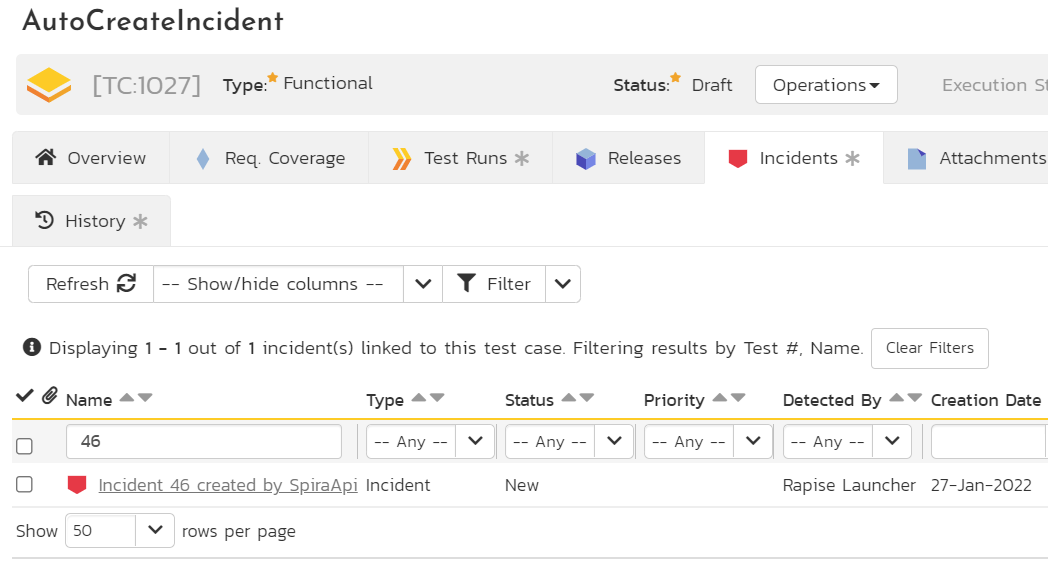Viewport: 1048px width, 570px height.
Task: Click the red incident icon in row
Action: (77, 485)
